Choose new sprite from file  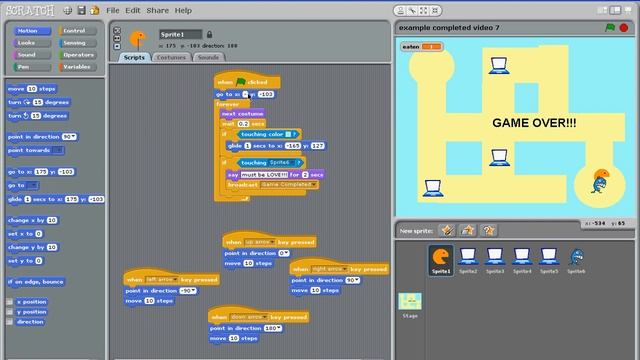[468, 231]
